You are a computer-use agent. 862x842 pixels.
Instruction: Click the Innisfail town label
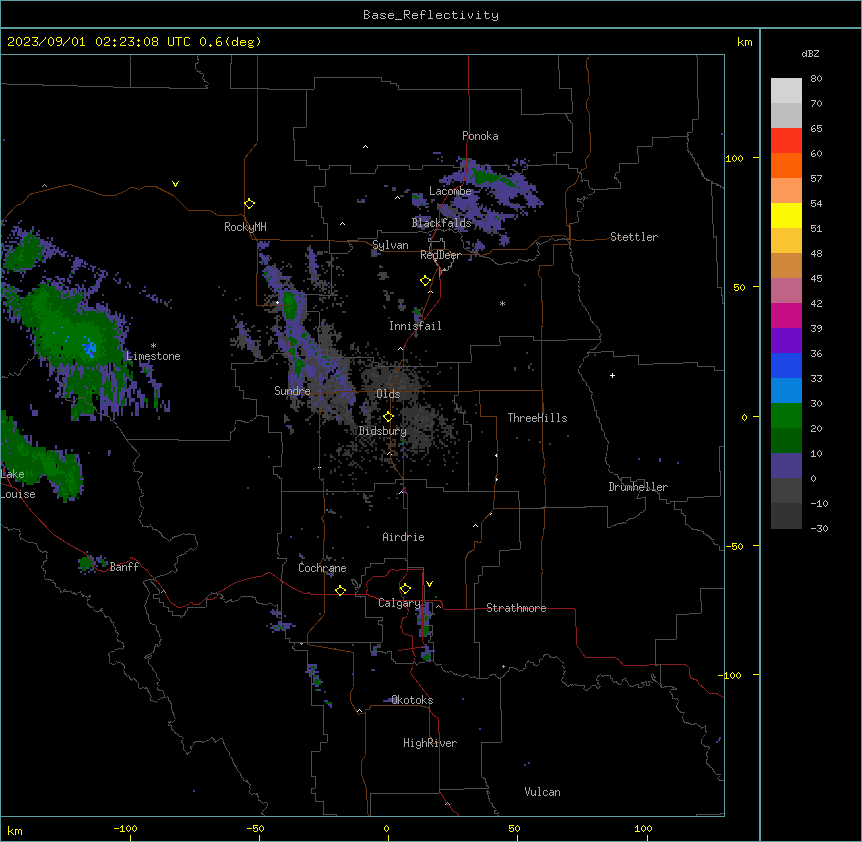[x=415, y=326]
